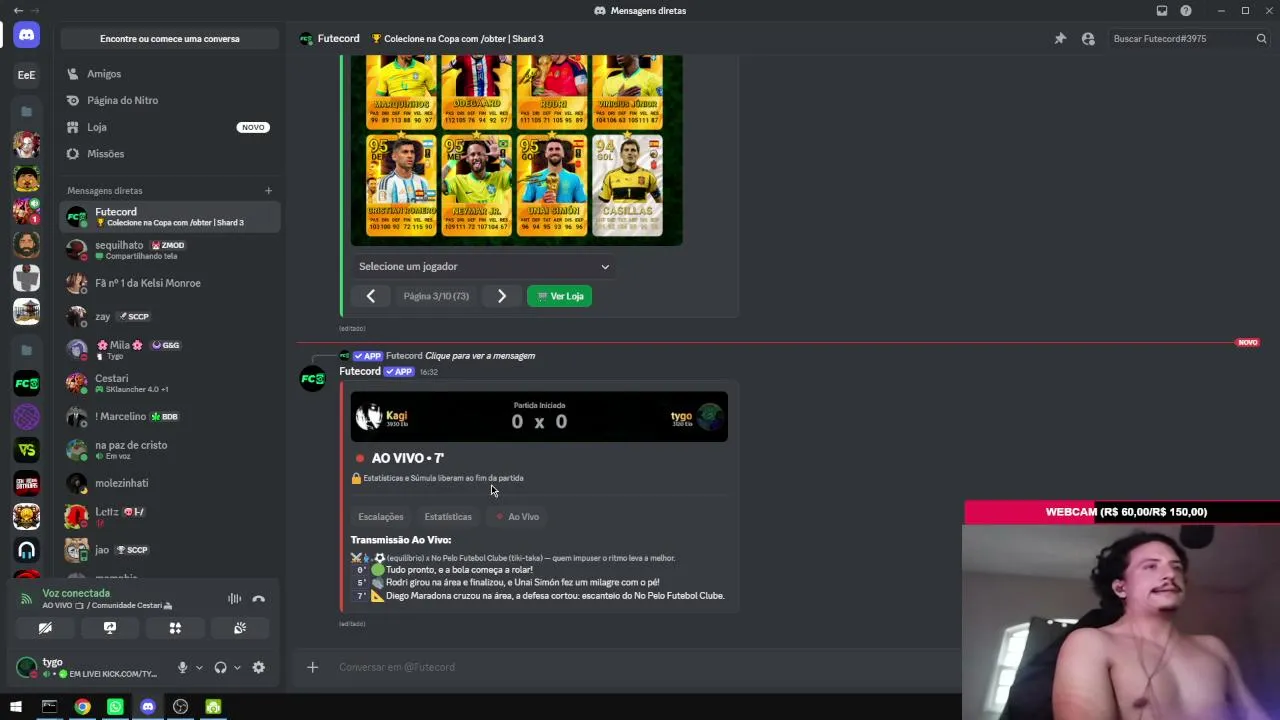The width and height of the screenshot is (1280, 720).
Task: Open the white headphones server icon
Action: (26, 550)
